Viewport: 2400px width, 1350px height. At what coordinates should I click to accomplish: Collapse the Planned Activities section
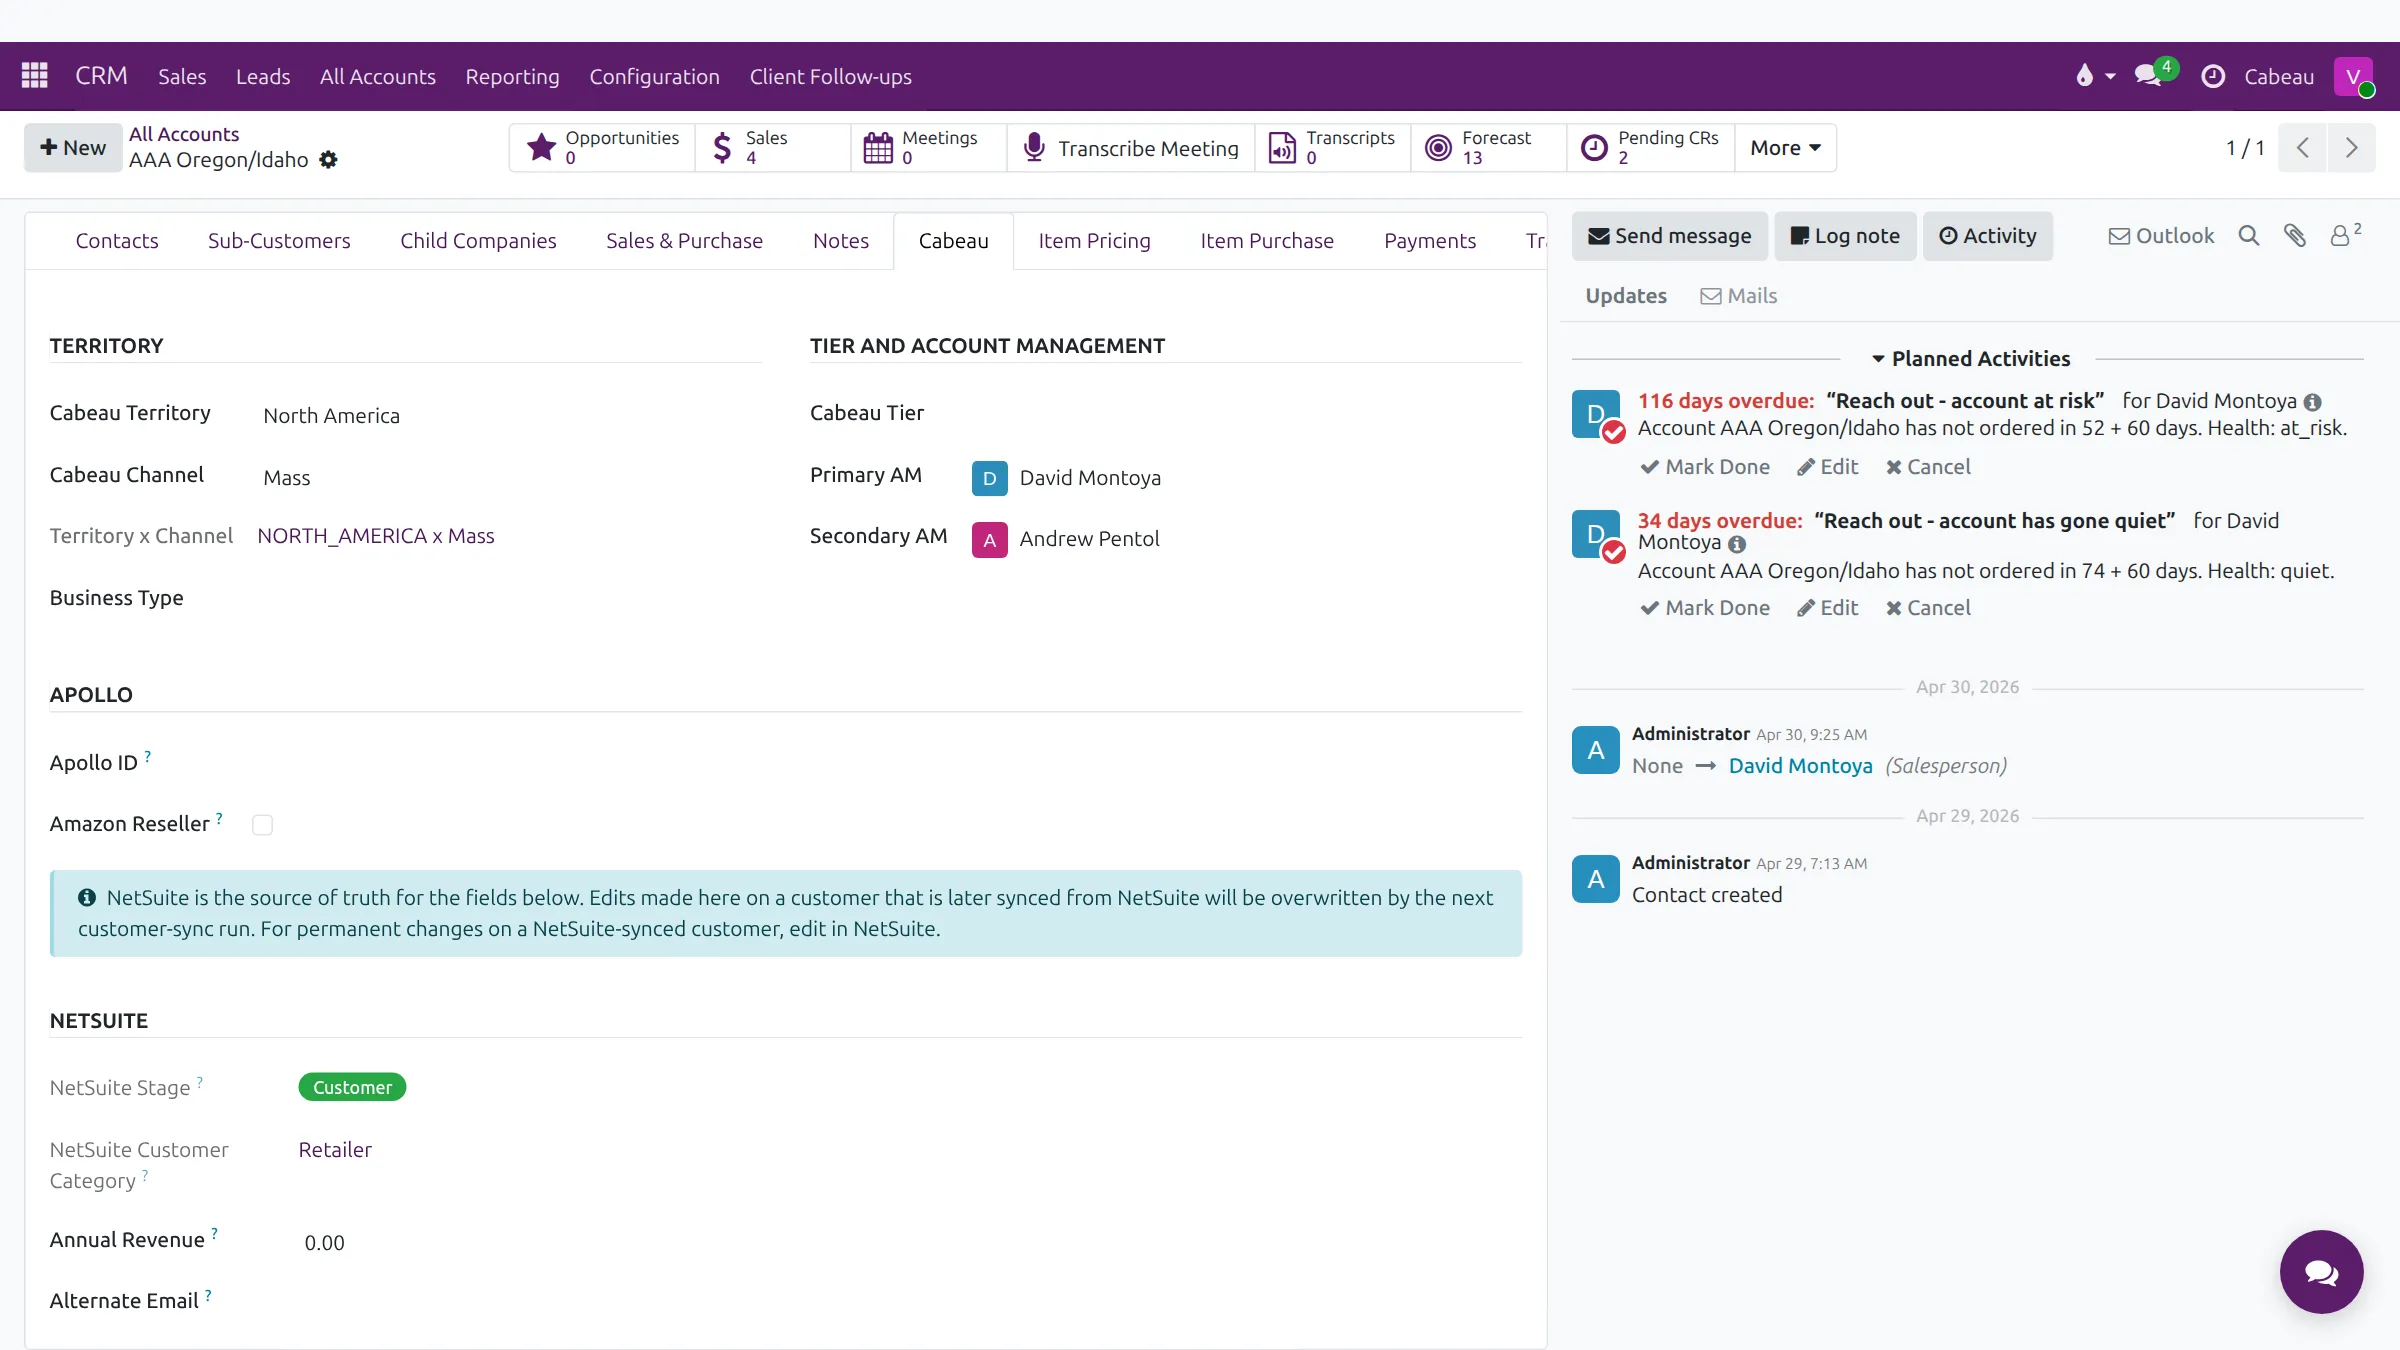(1970, 359)
